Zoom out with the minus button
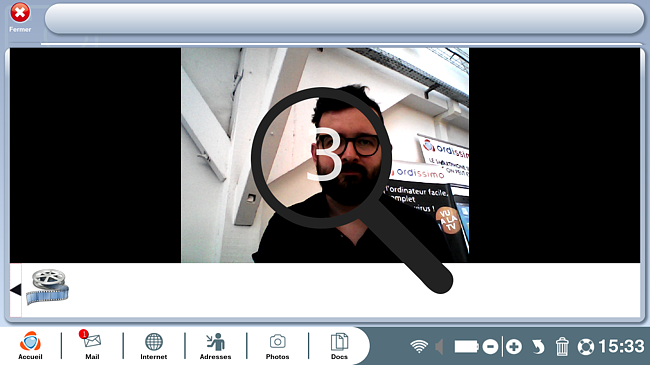Viewport: 650px width, 365px height. click(490, 346)
